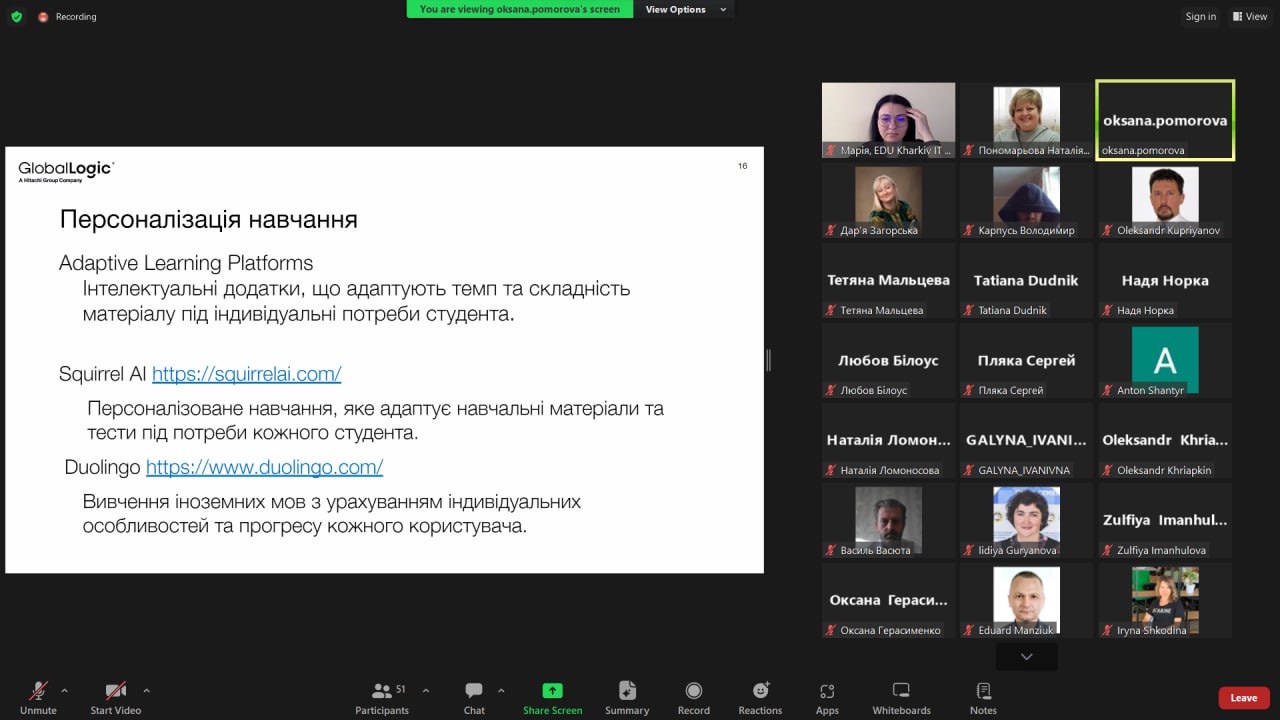Select Oleksandr Kupriyanov participant tile

1165,200
